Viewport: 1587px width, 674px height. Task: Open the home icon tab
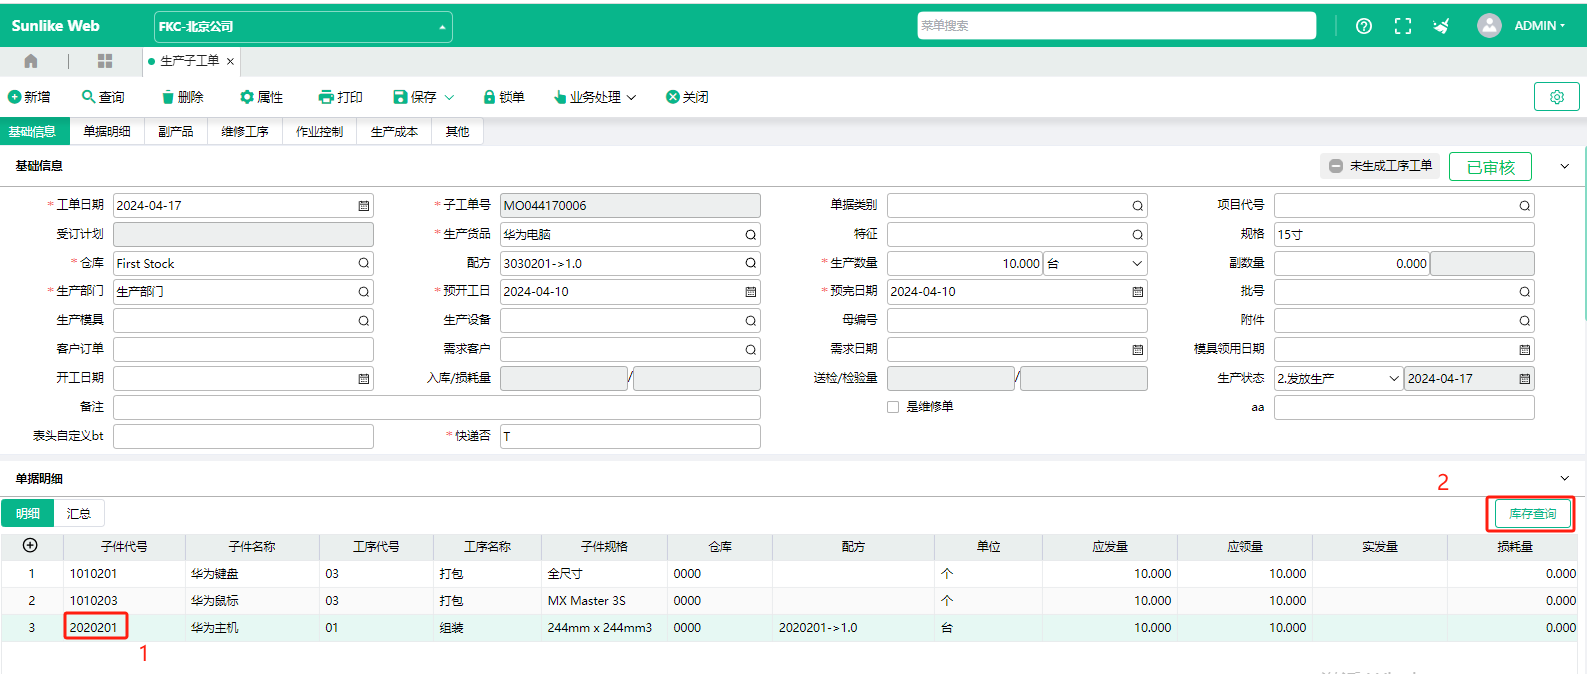[x=31, y=61]
